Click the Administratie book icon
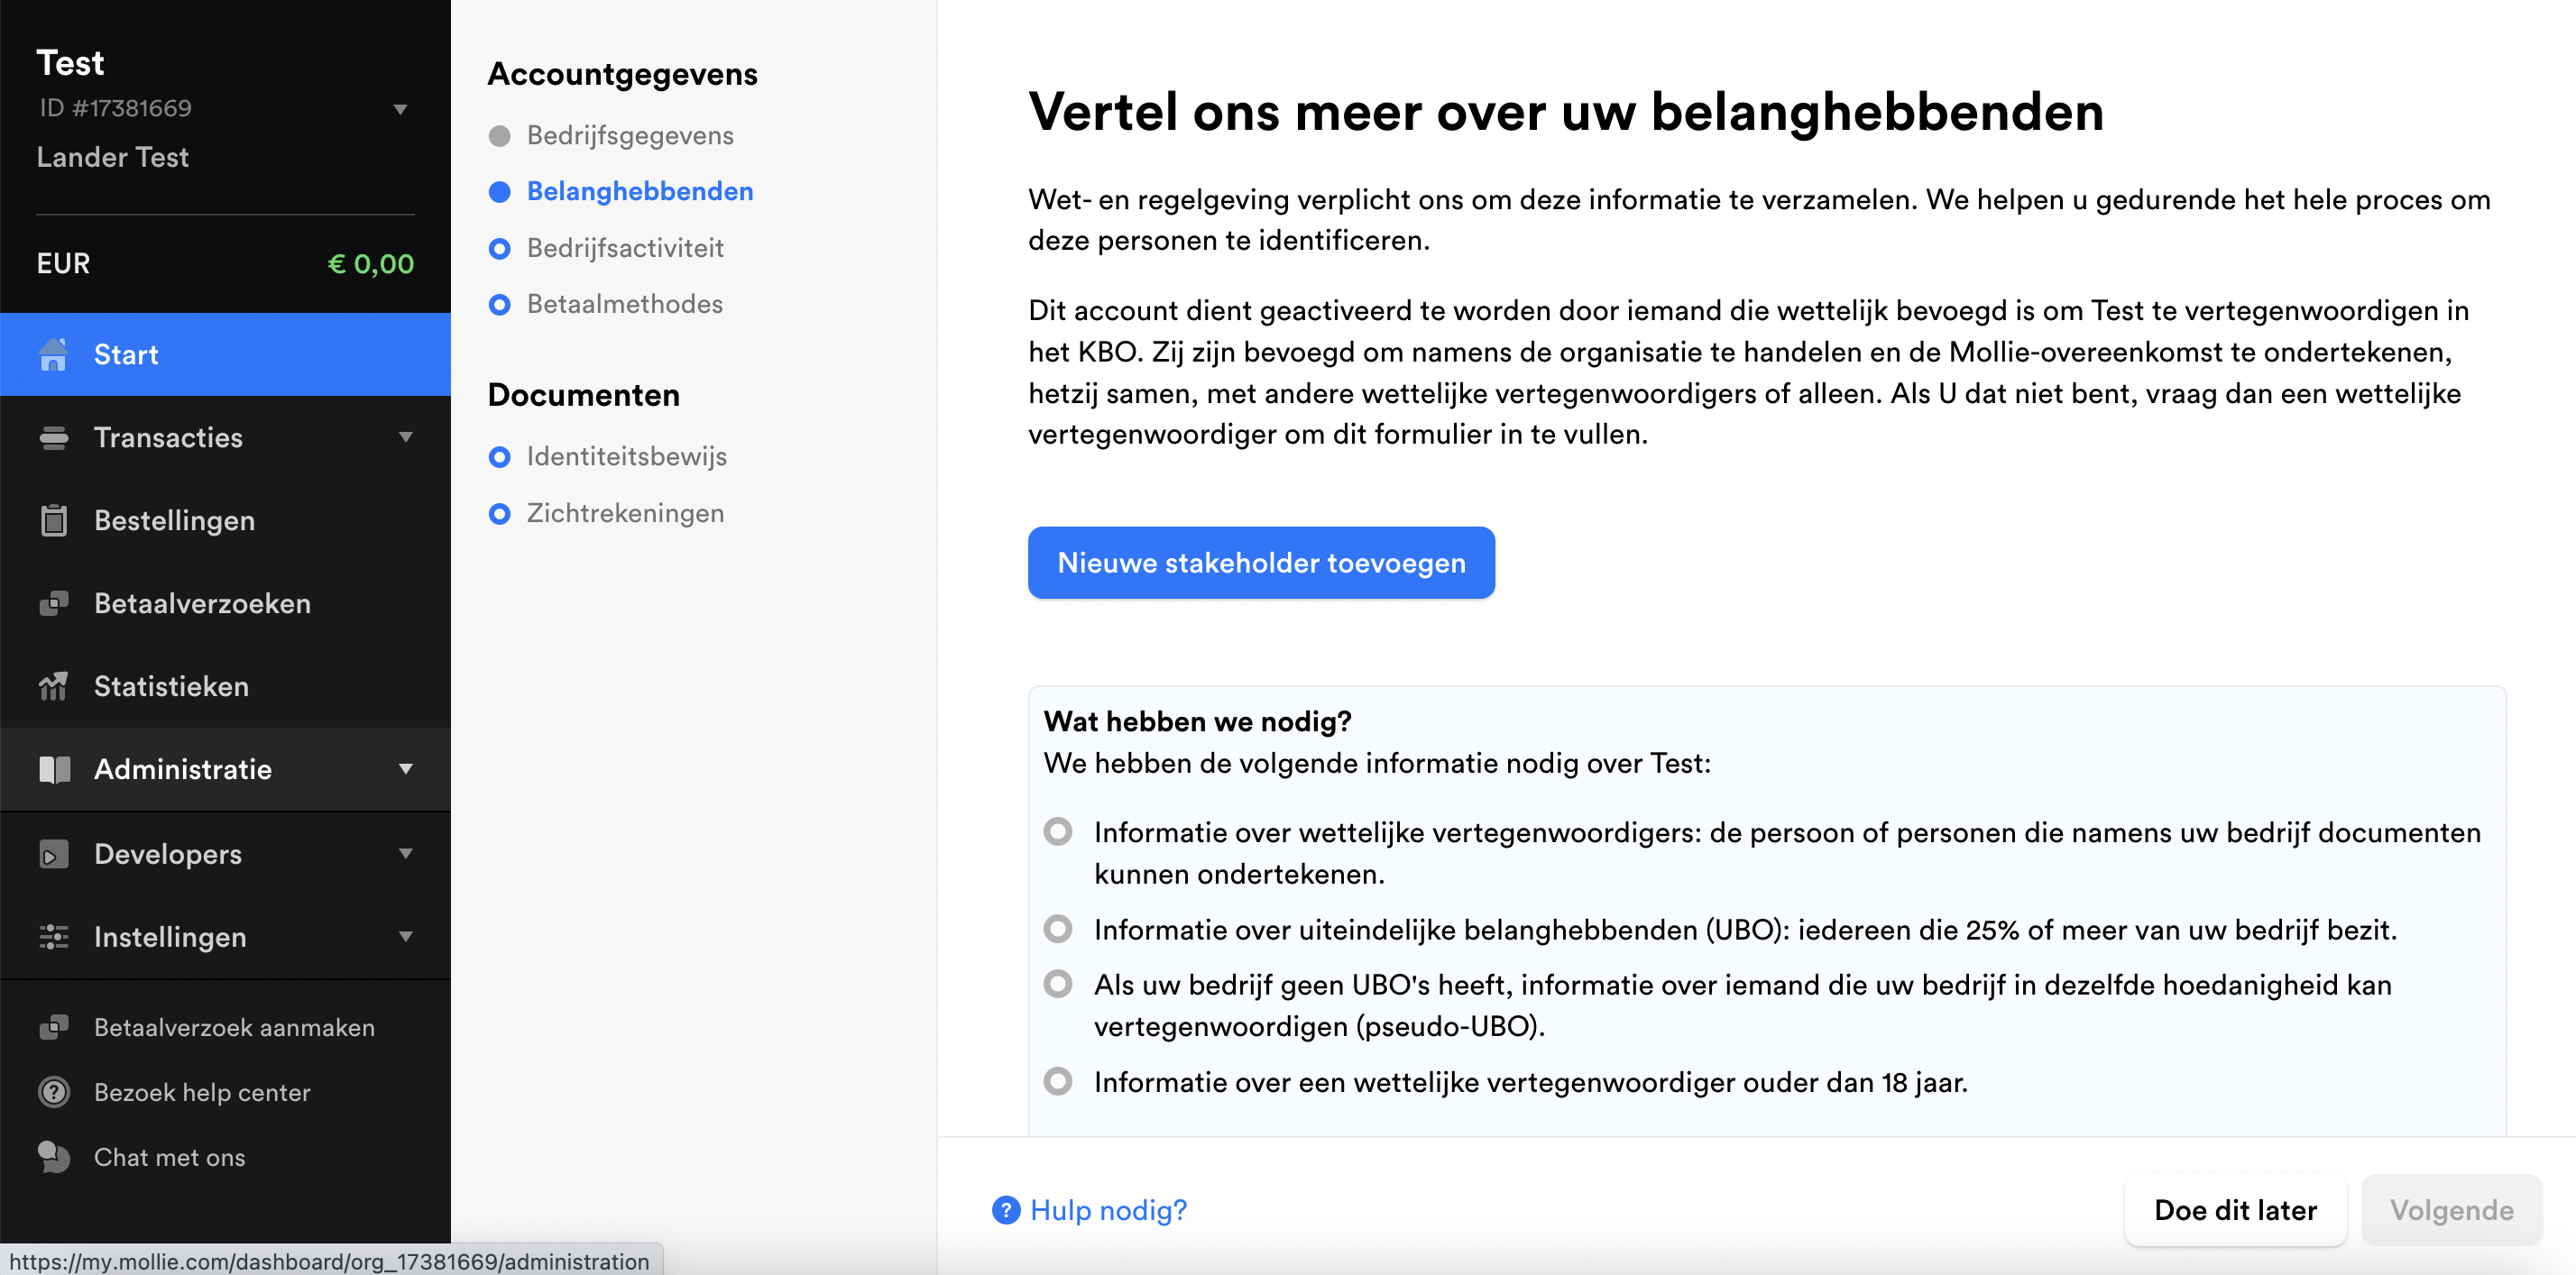 pos(54,769)
